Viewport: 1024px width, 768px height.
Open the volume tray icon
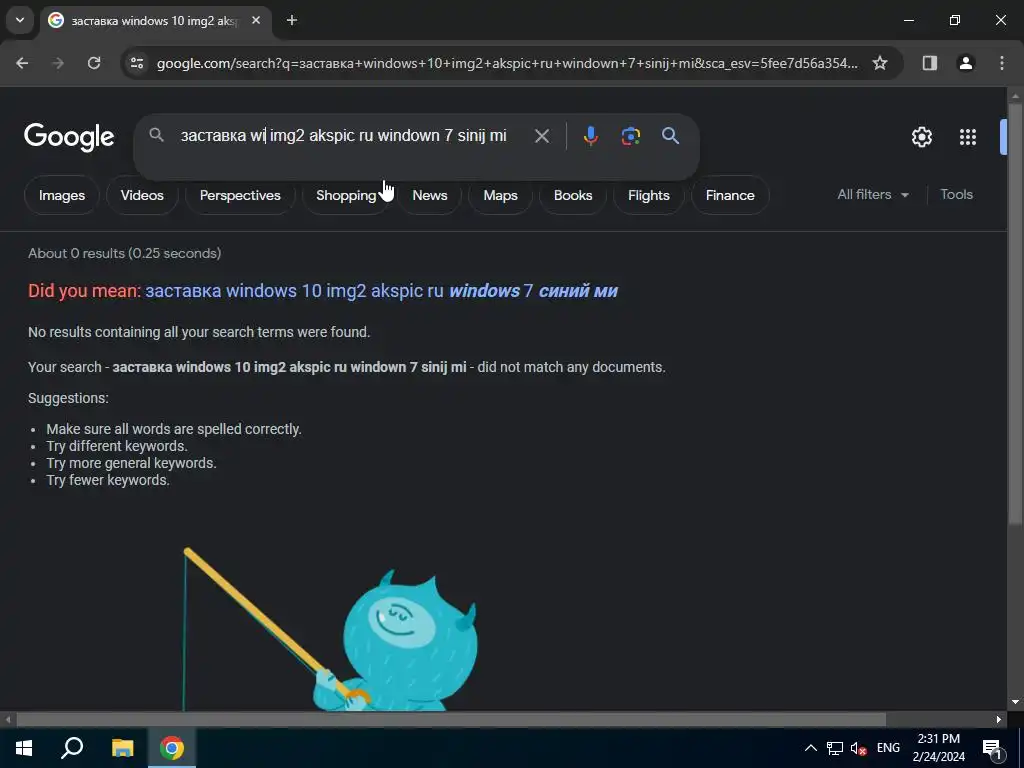click(859, 748)
